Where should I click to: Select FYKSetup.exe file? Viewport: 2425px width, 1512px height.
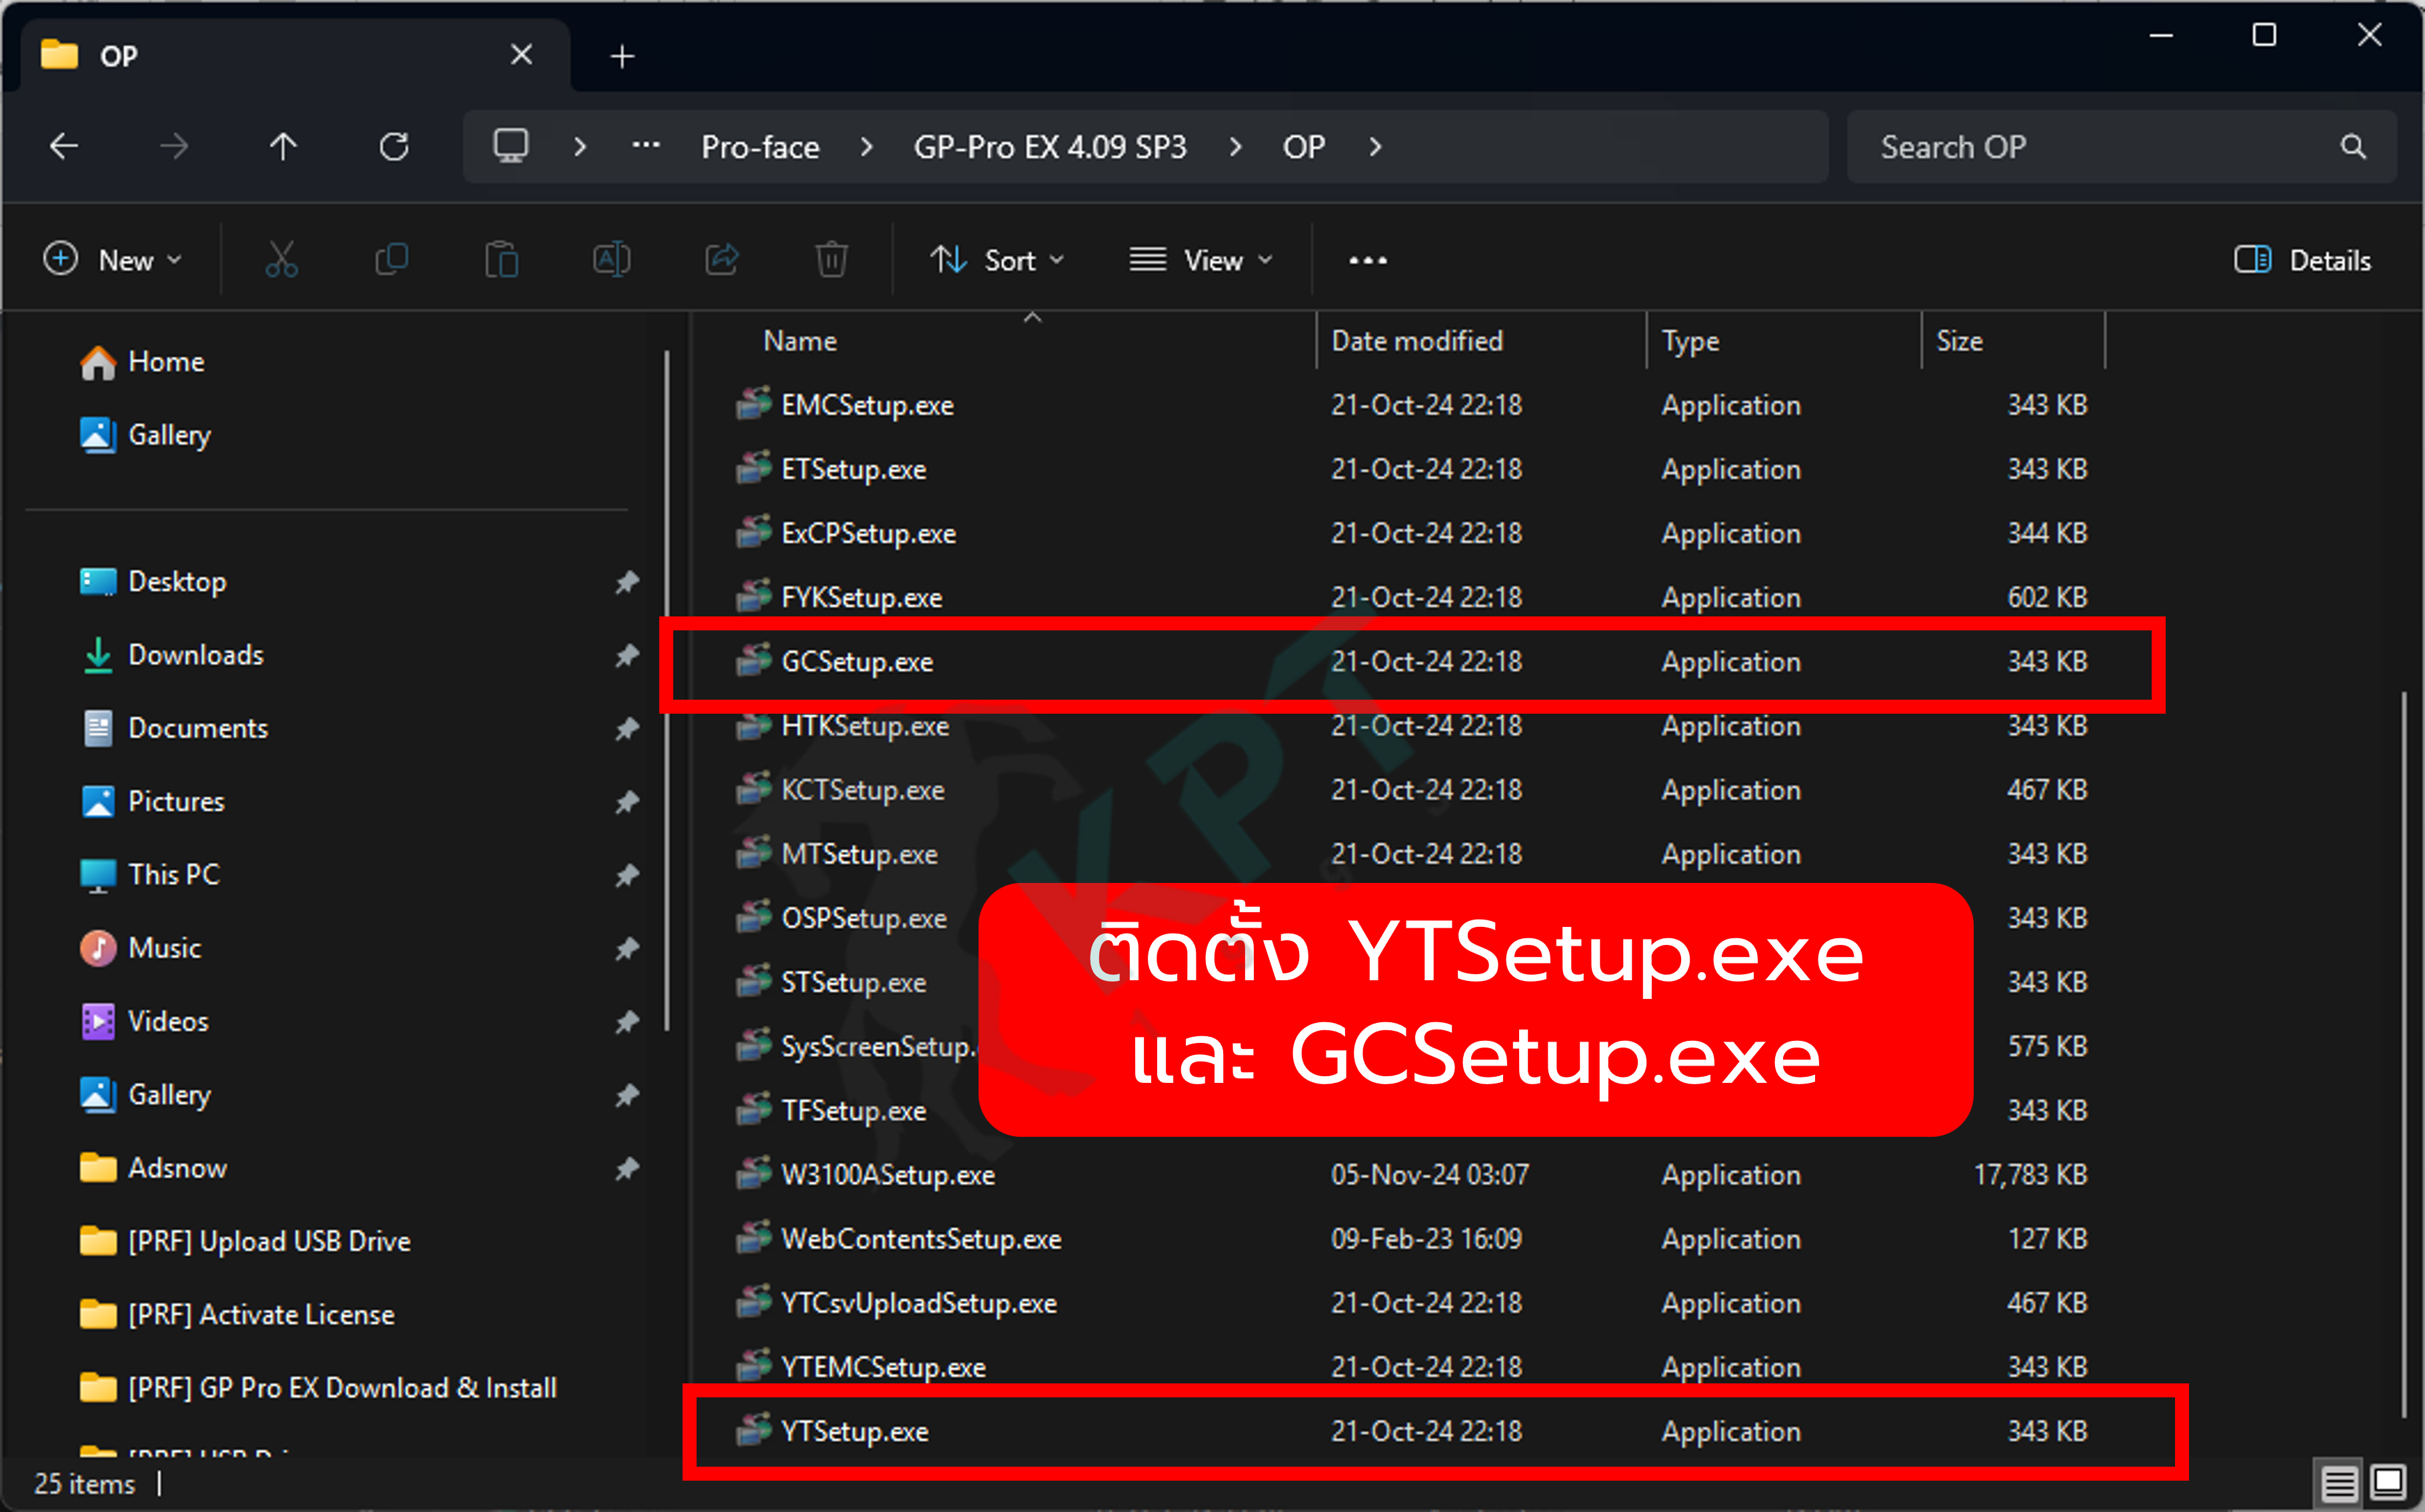[1412, 598]
